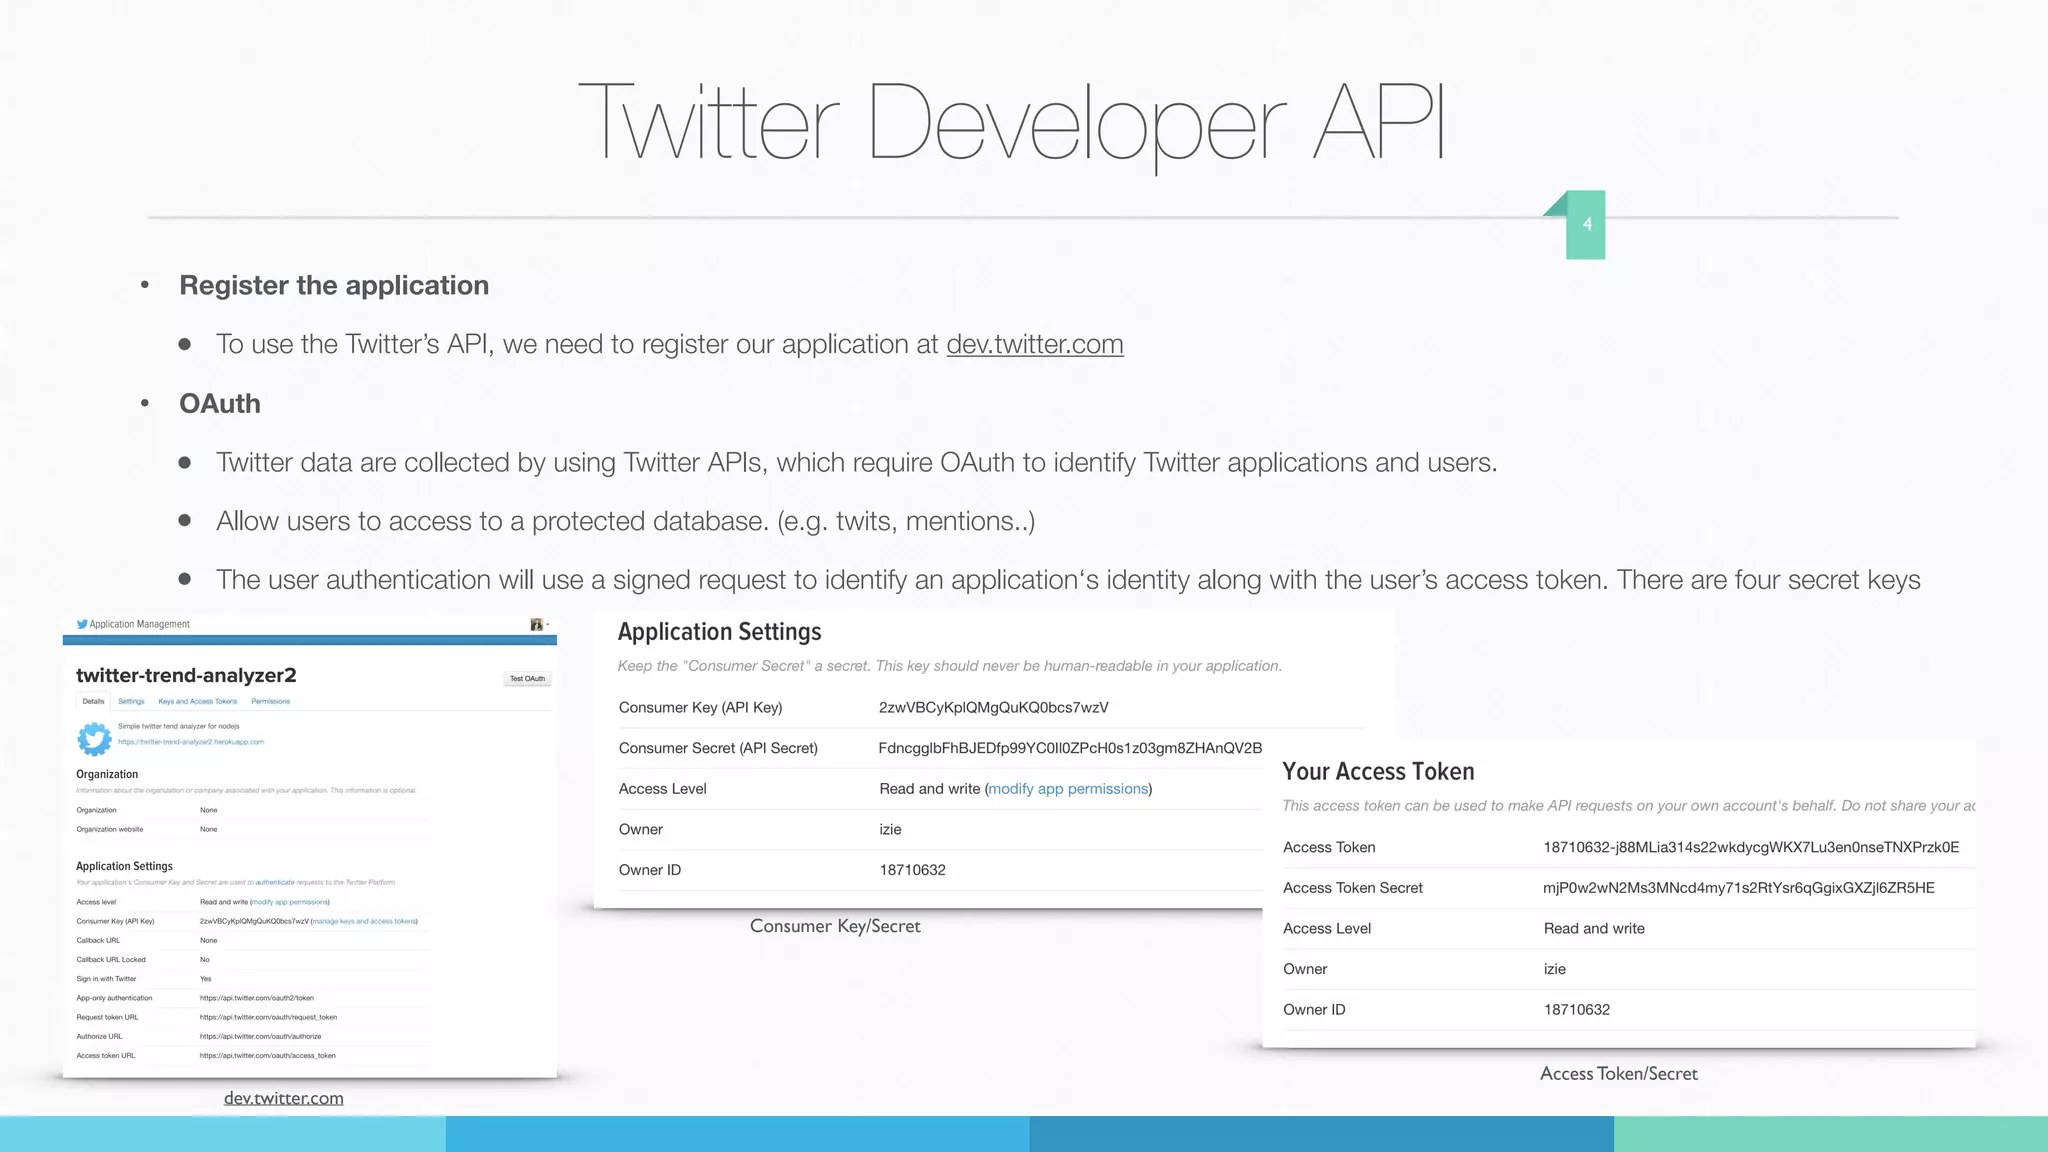The height and width of the screenshot is (1152, 2048).
Task: Click the 'Consumer Key (API Key)' label in large panel
Action: 700,707
